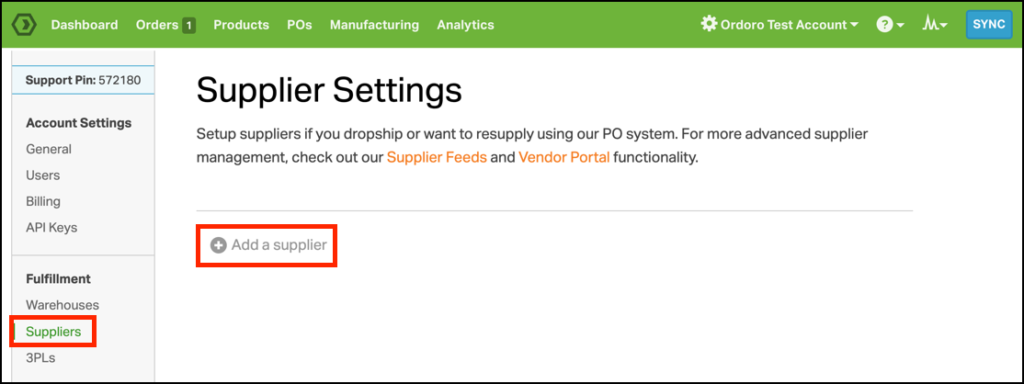Click the Orders count badge
The image size is (1024, 384).
[x=189, y=25]
